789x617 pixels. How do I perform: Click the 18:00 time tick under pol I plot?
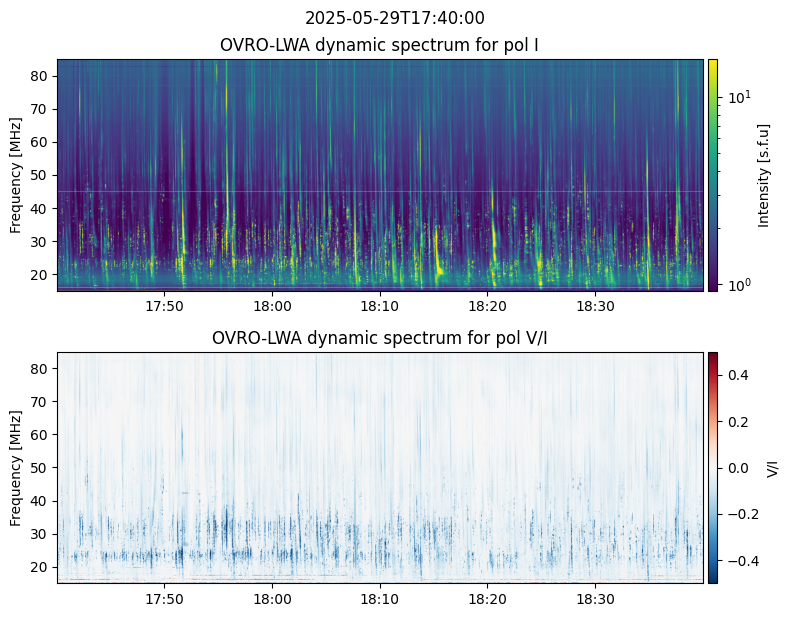(x=272, y=306)
